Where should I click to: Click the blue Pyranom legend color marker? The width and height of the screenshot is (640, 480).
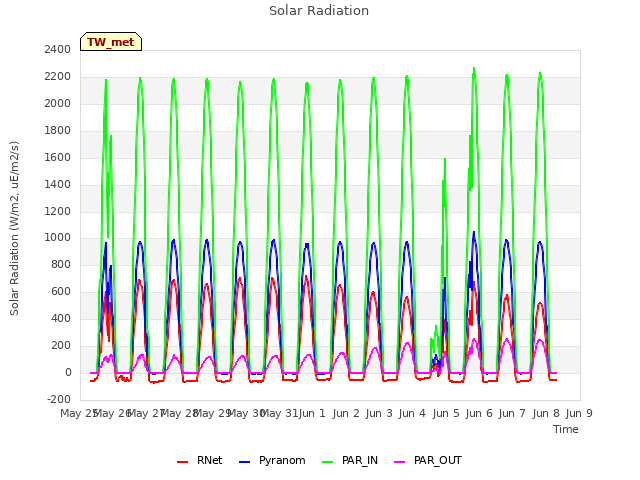(x=244, y=462)
